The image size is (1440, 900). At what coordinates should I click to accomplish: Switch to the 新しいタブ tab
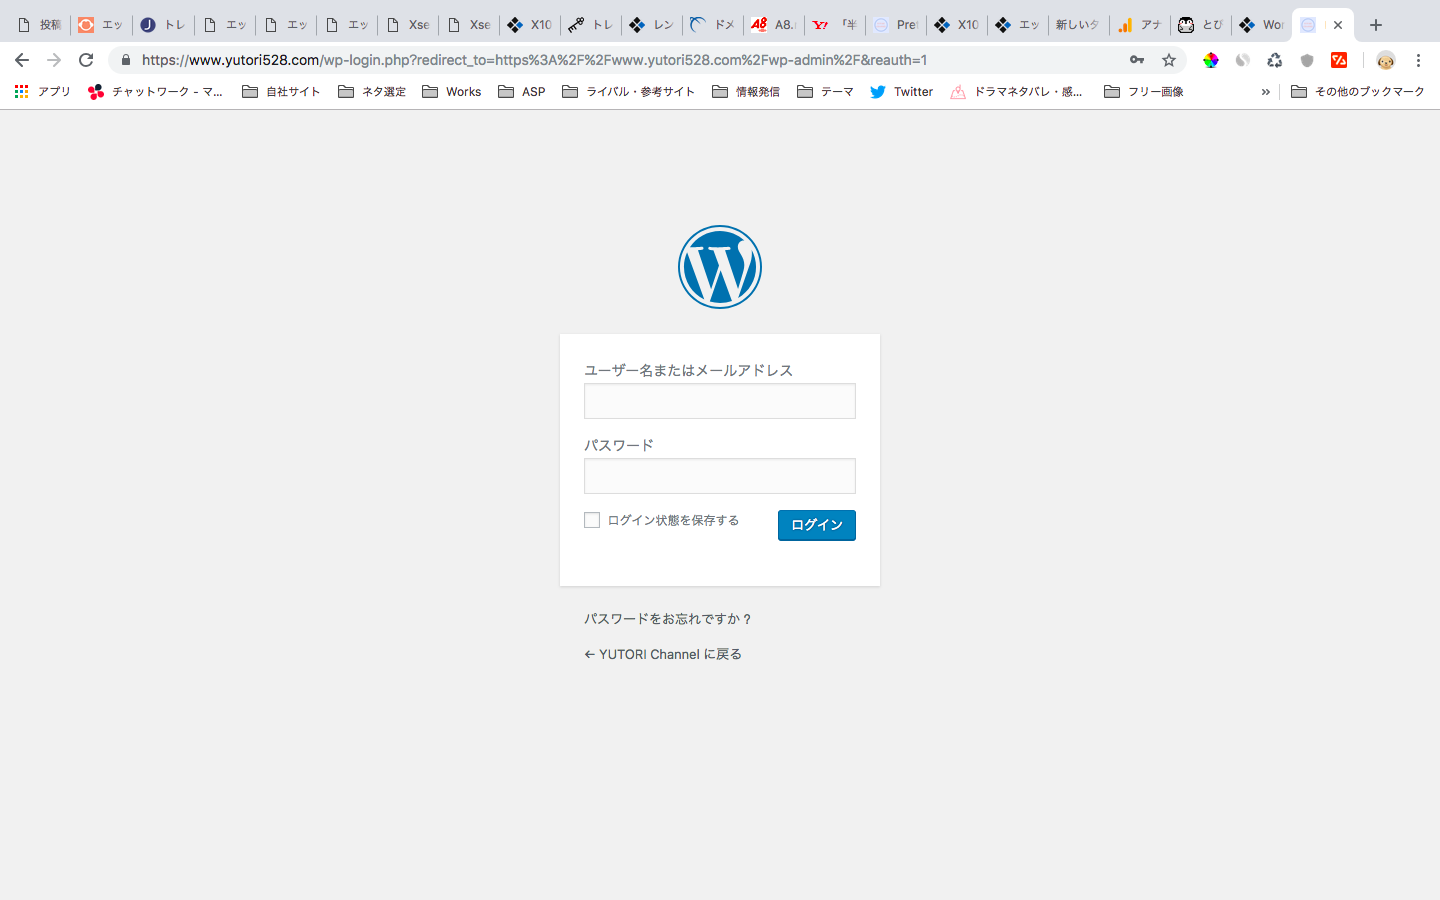coord(1078,25)
